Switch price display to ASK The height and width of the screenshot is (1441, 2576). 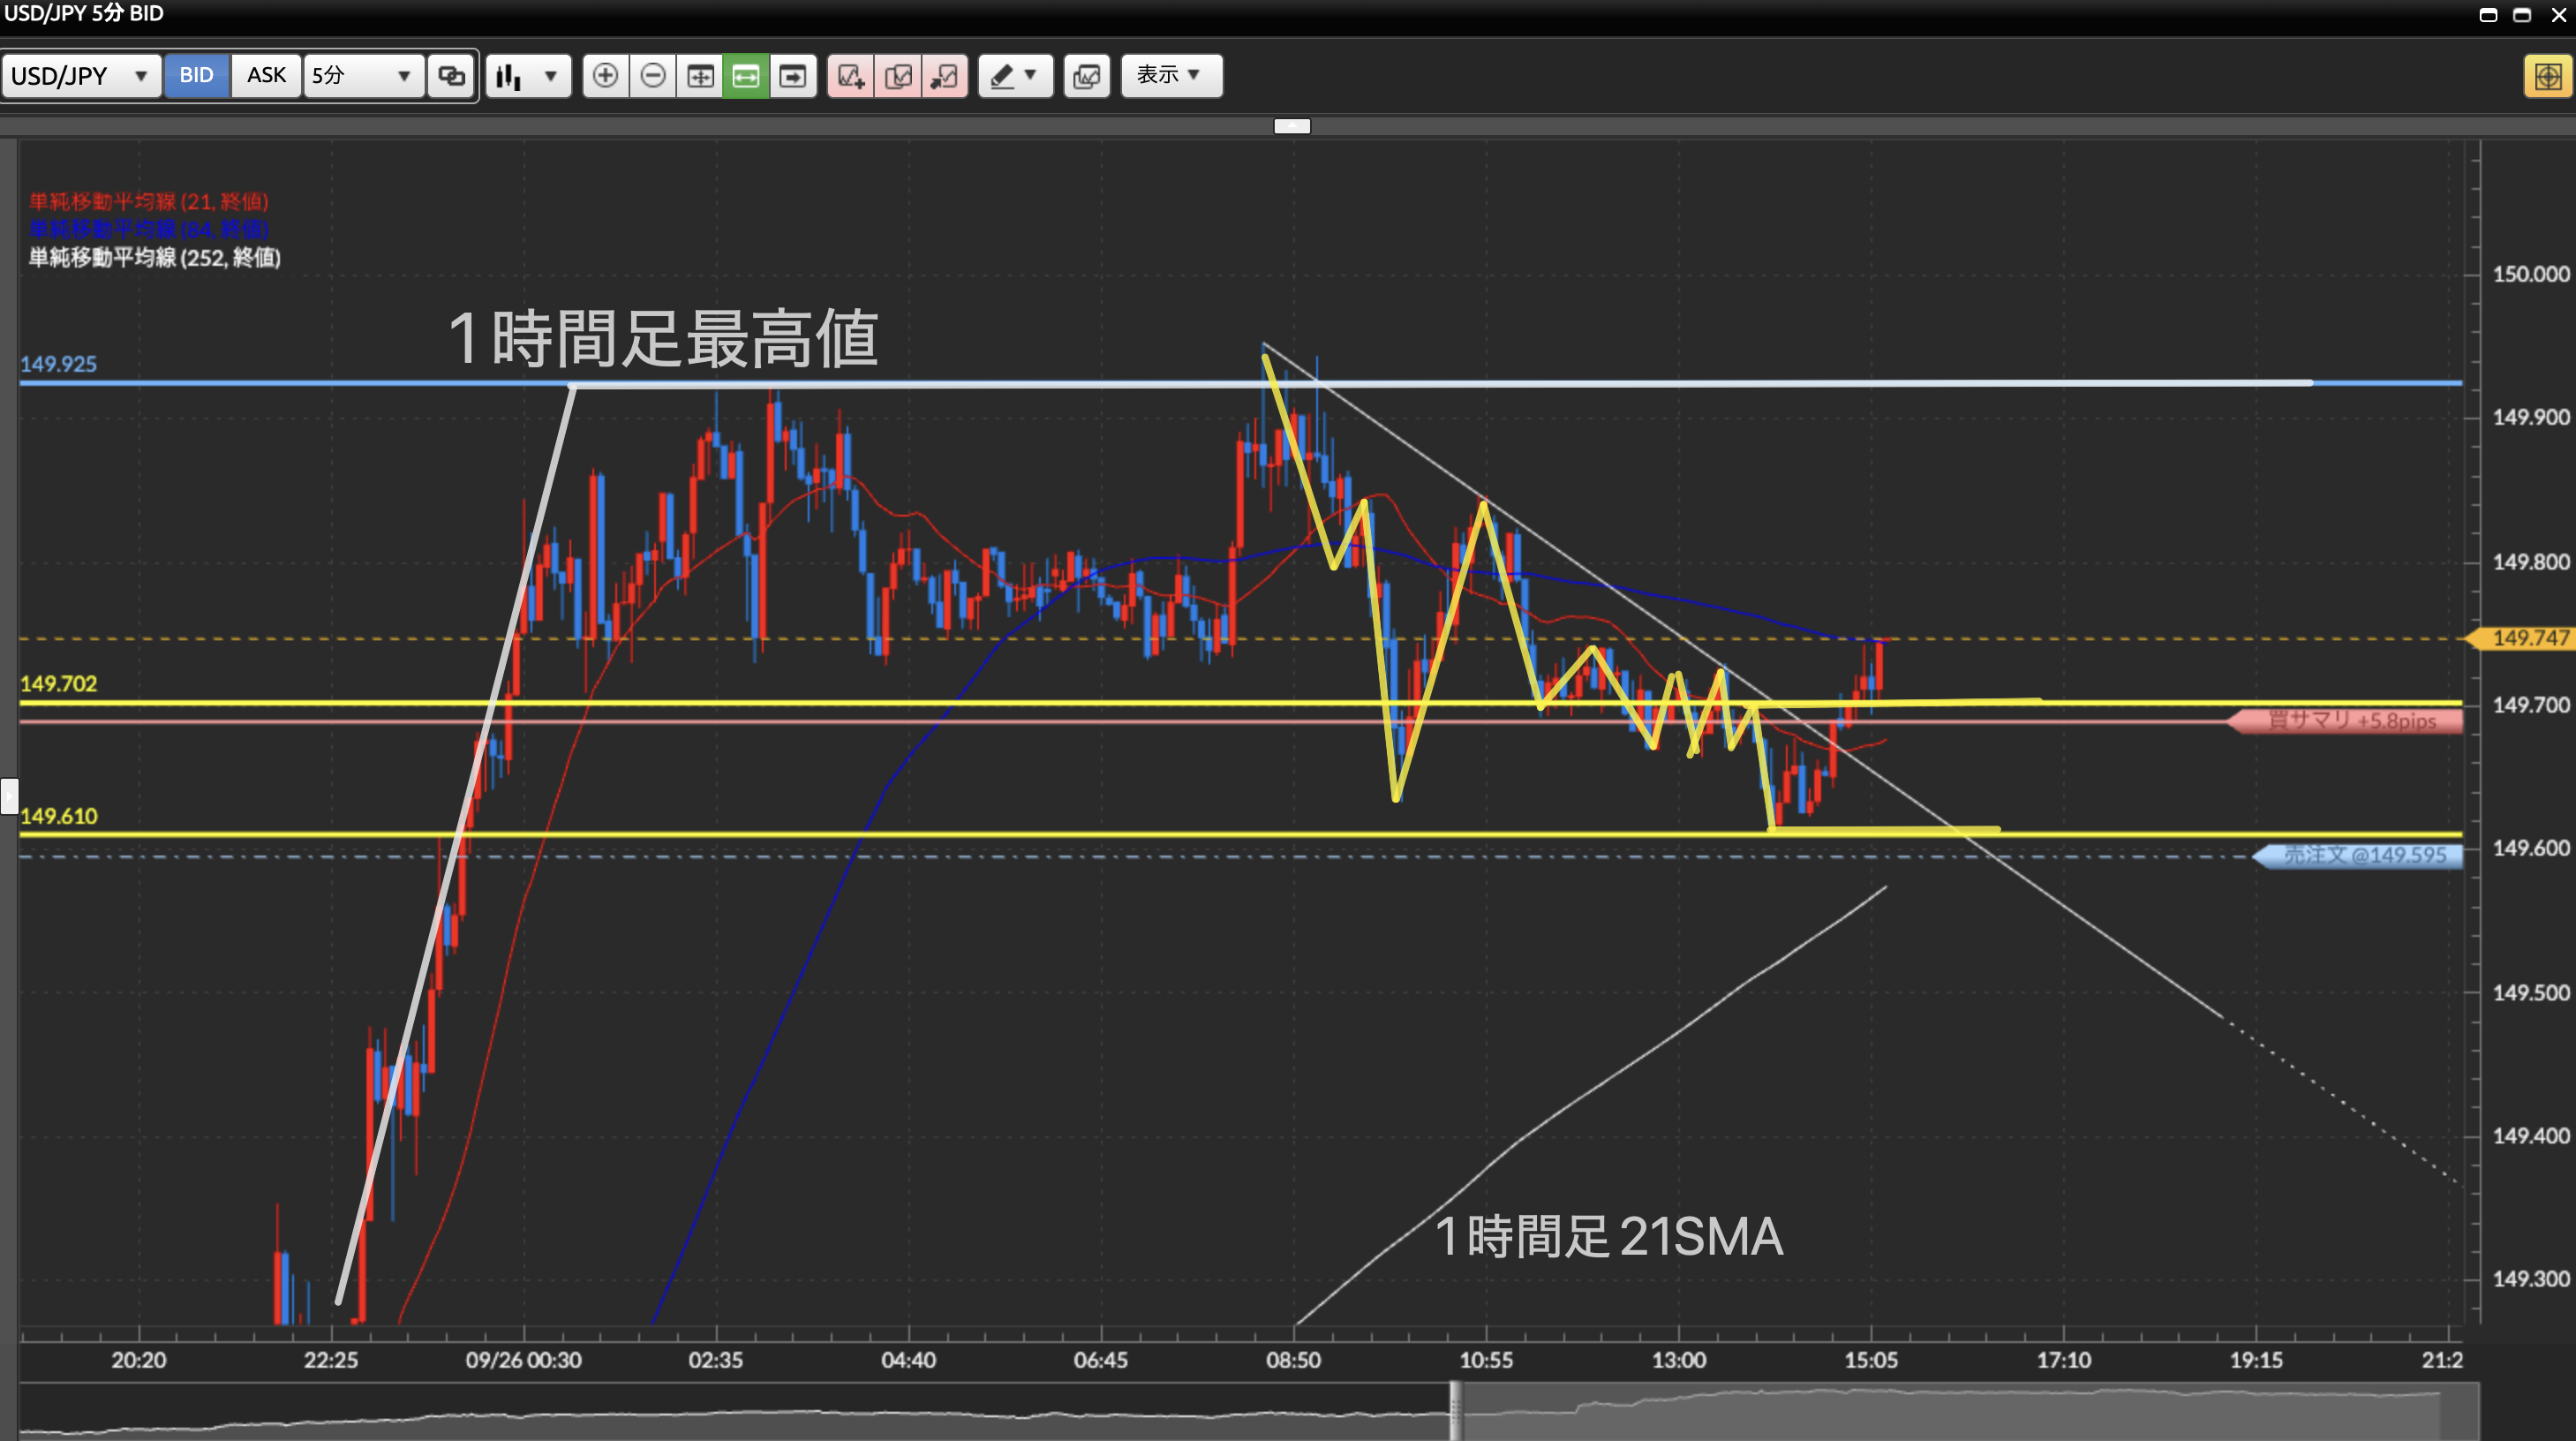266,76
